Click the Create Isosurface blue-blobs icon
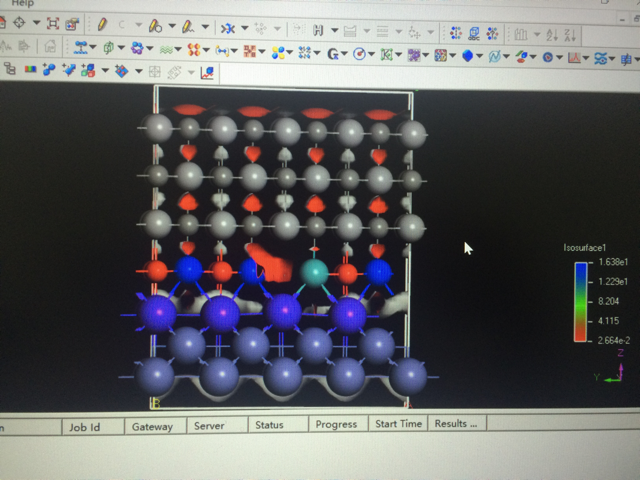The height and width of the screenshot is (480, 640). coord(49,69)
